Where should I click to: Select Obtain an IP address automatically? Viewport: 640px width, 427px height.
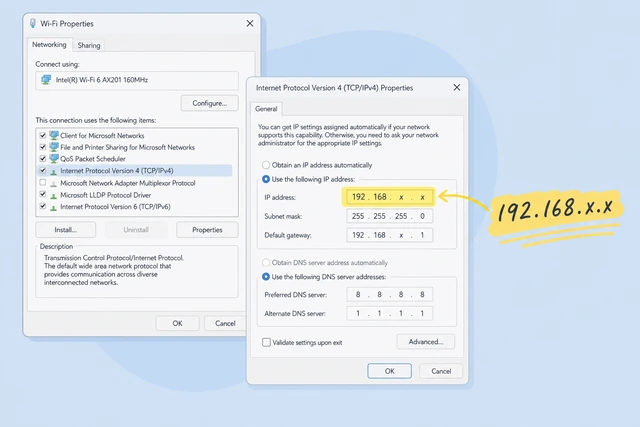266,165
